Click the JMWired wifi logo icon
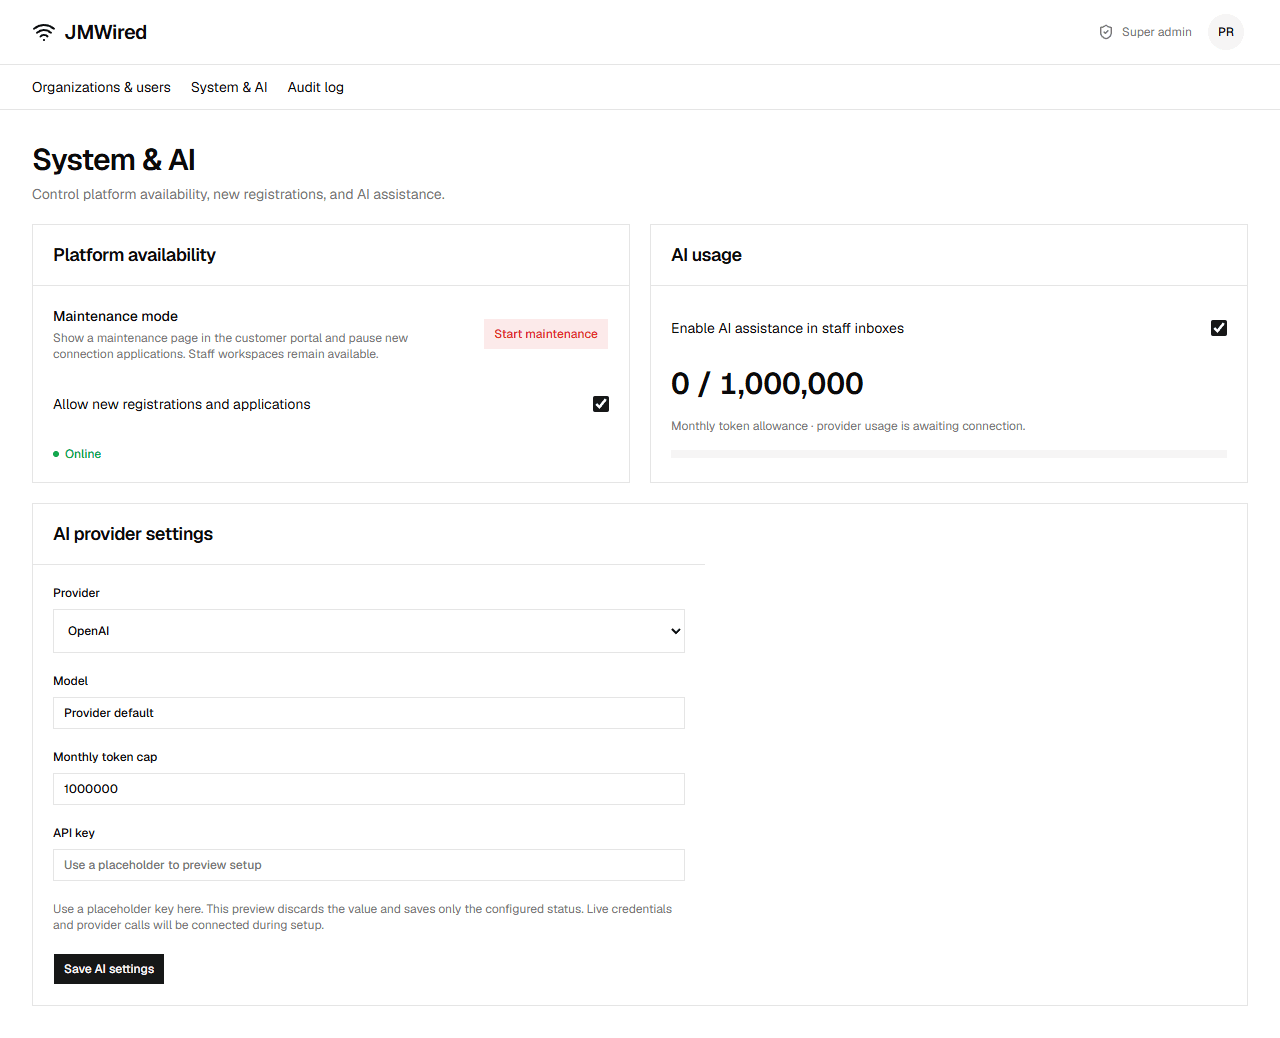 pyautogui.click(x=44, y=32)
